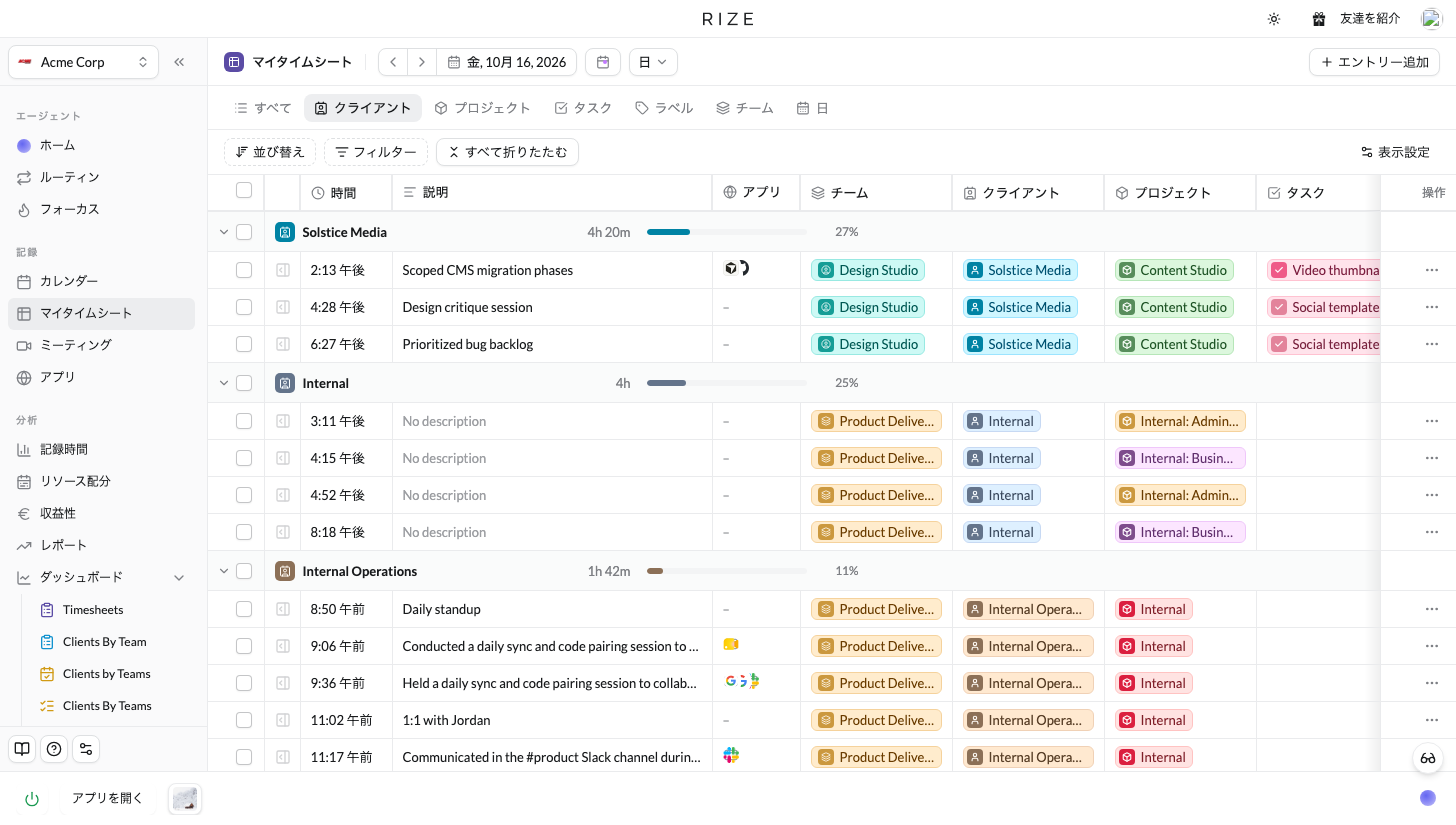Screen dimensions: 1456x825
Task: Open 表示設定 view settings
Action: pos(1395,152)
